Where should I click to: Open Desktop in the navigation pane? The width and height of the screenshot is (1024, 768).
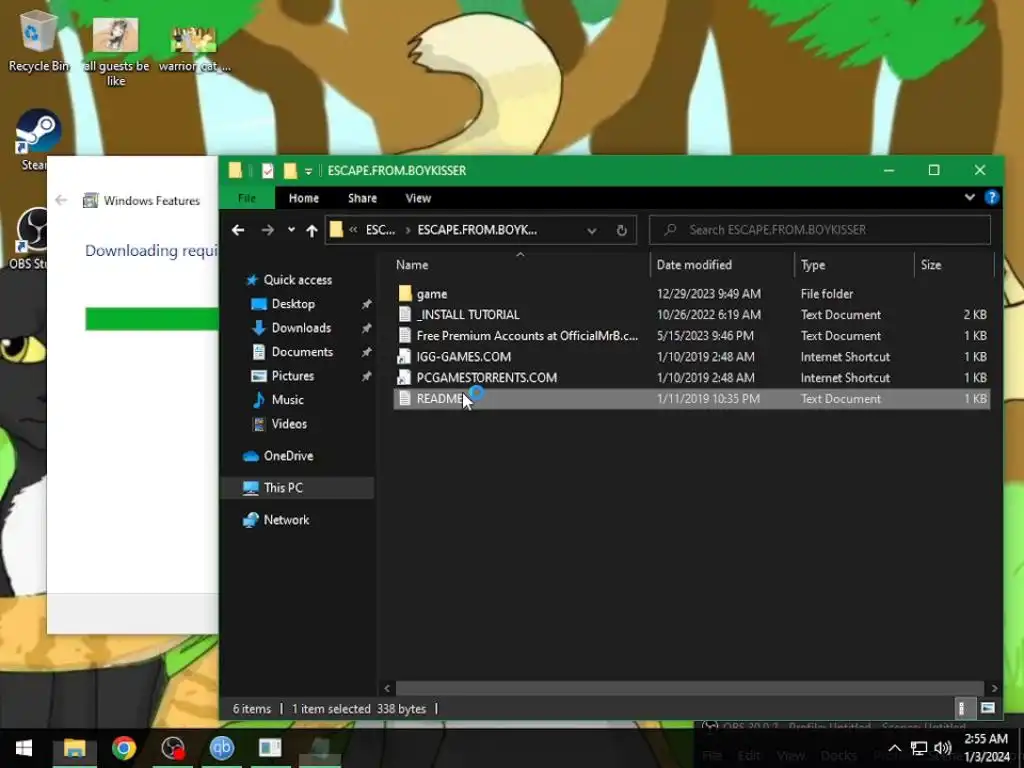(293, 304)
